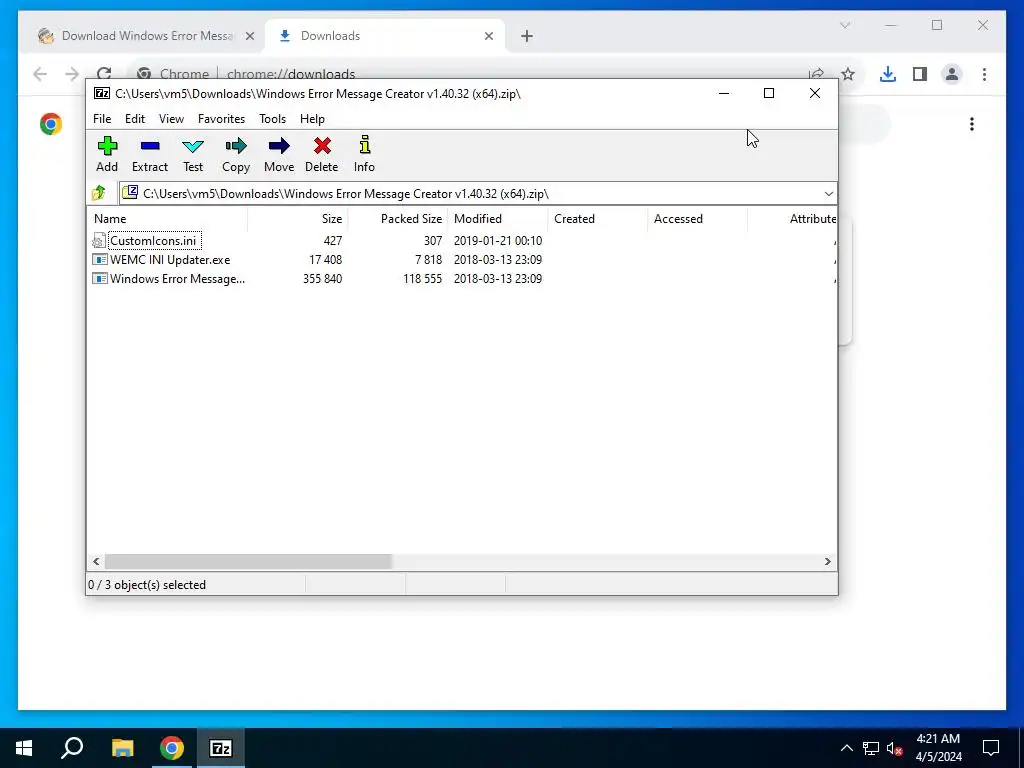
Task: Click size value 355 840
Action: (322, 279)
